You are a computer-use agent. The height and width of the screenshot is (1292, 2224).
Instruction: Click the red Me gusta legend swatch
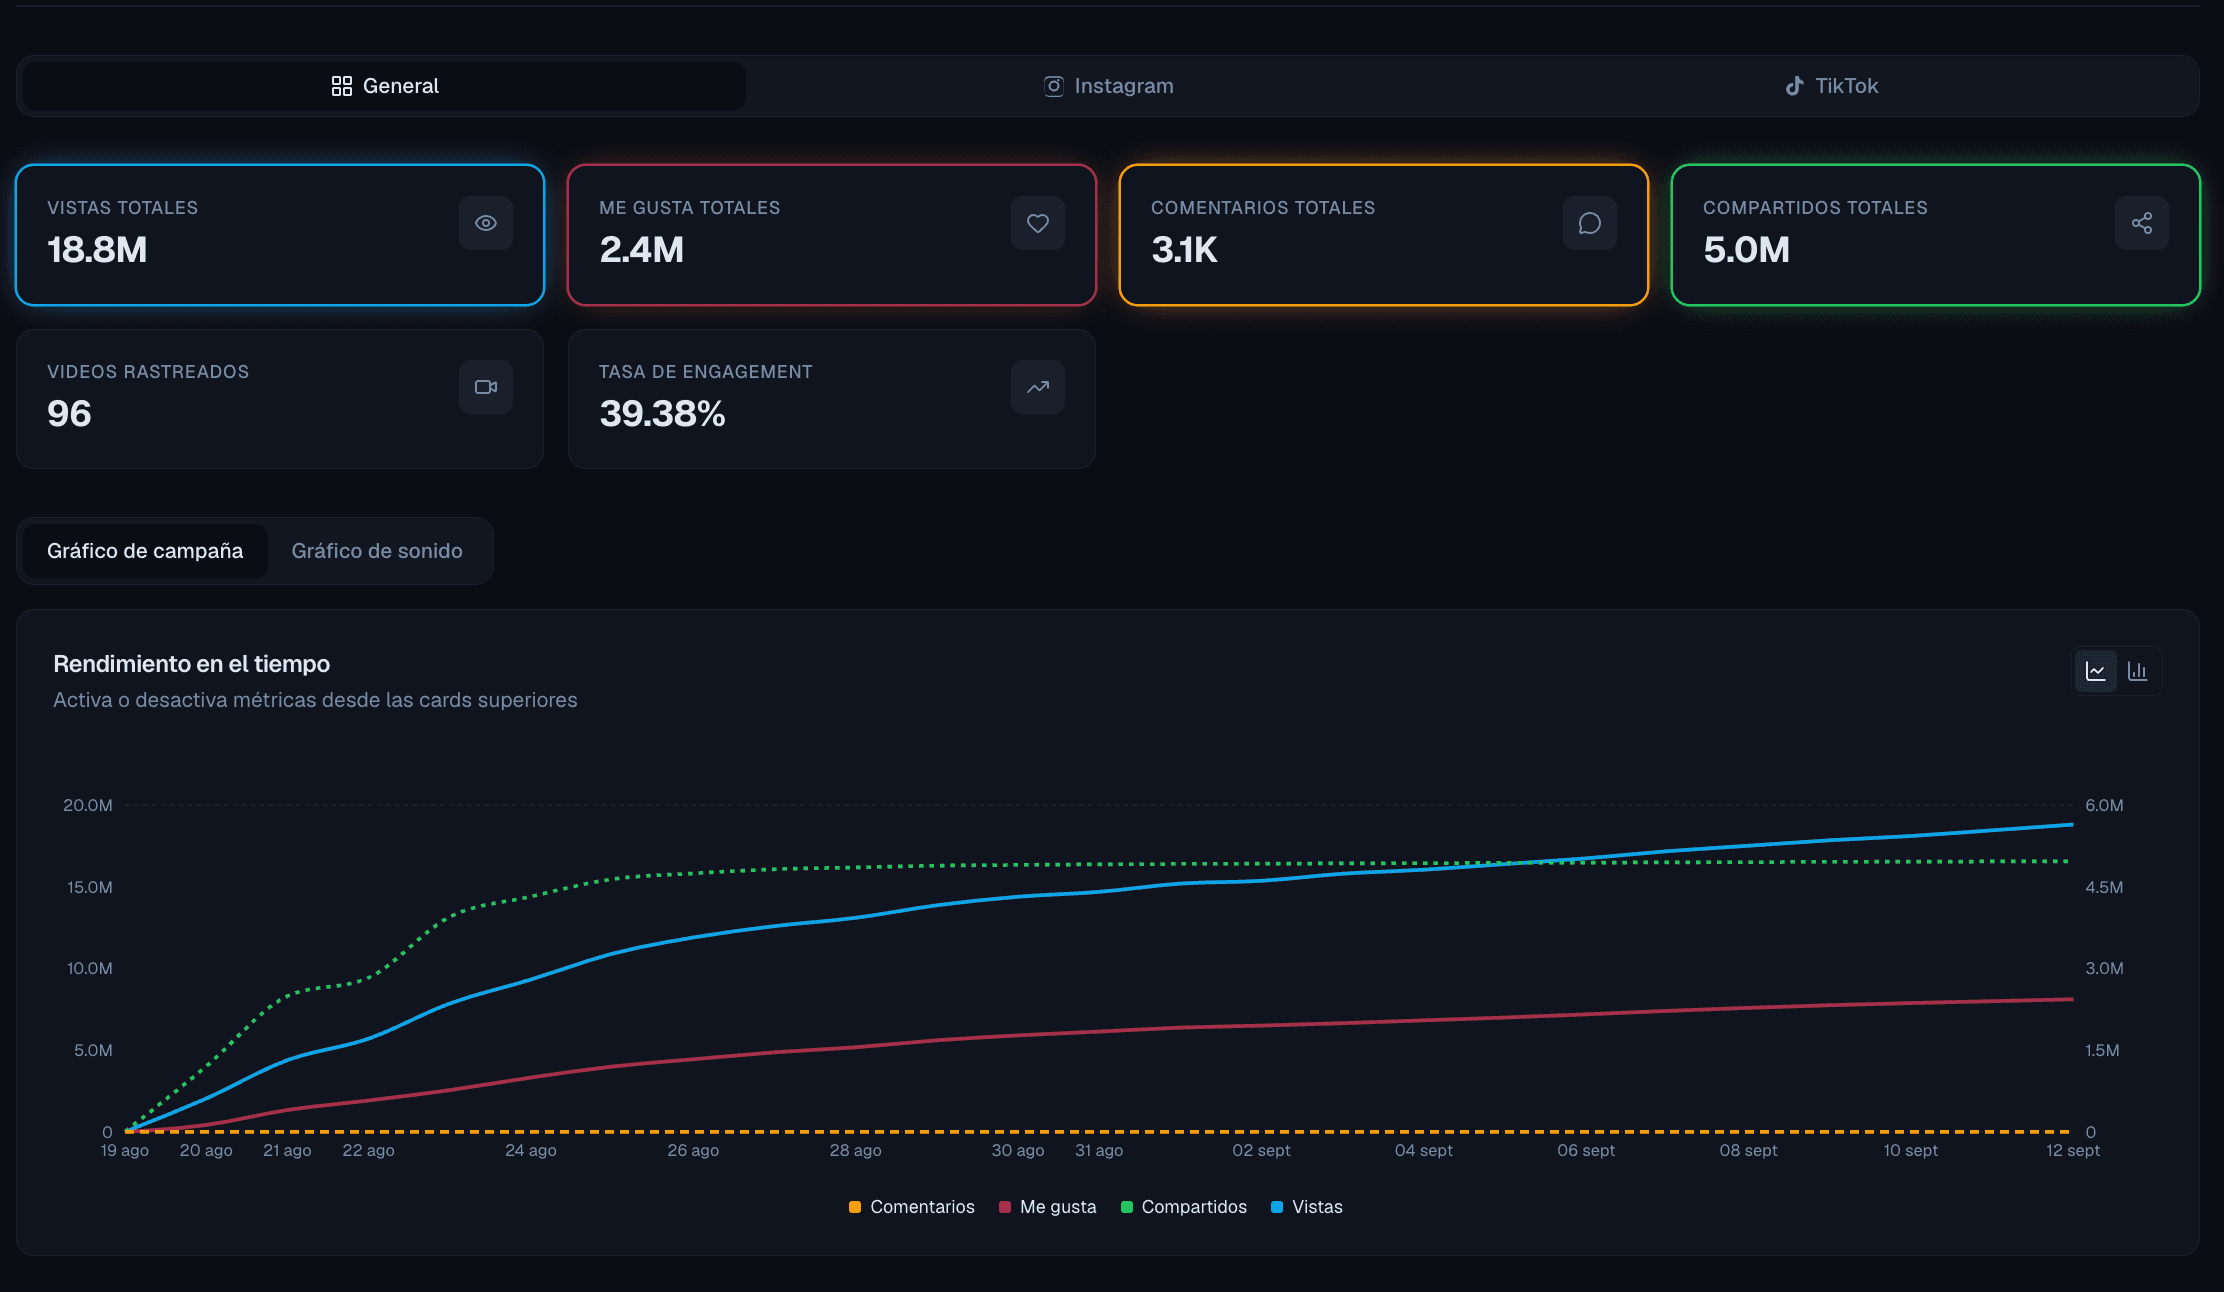pyautogui.click(x=1005, y=1207)
